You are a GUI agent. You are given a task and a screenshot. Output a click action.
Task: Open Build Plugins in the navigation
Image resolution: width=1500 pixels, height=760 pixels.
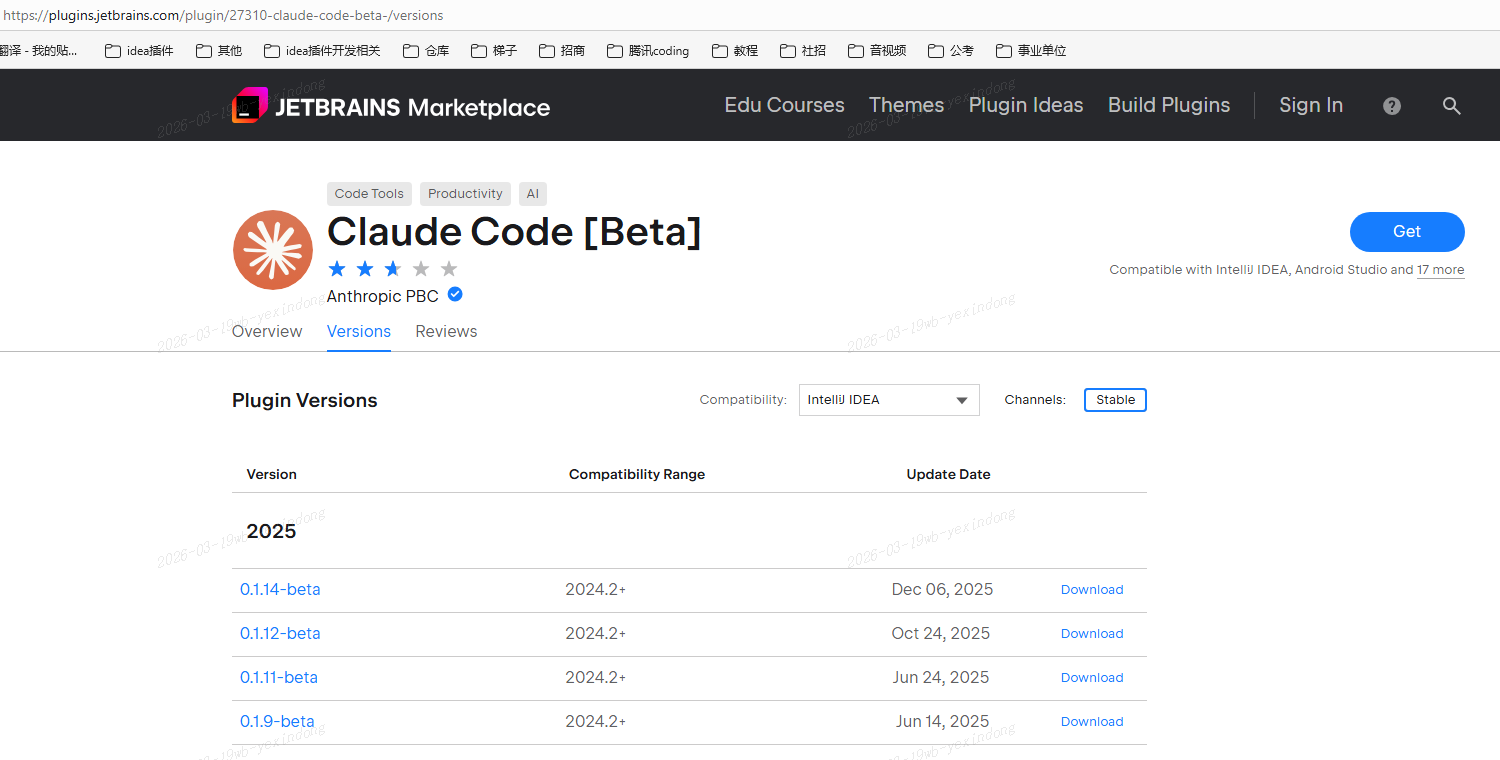(x=1169, y=105)
